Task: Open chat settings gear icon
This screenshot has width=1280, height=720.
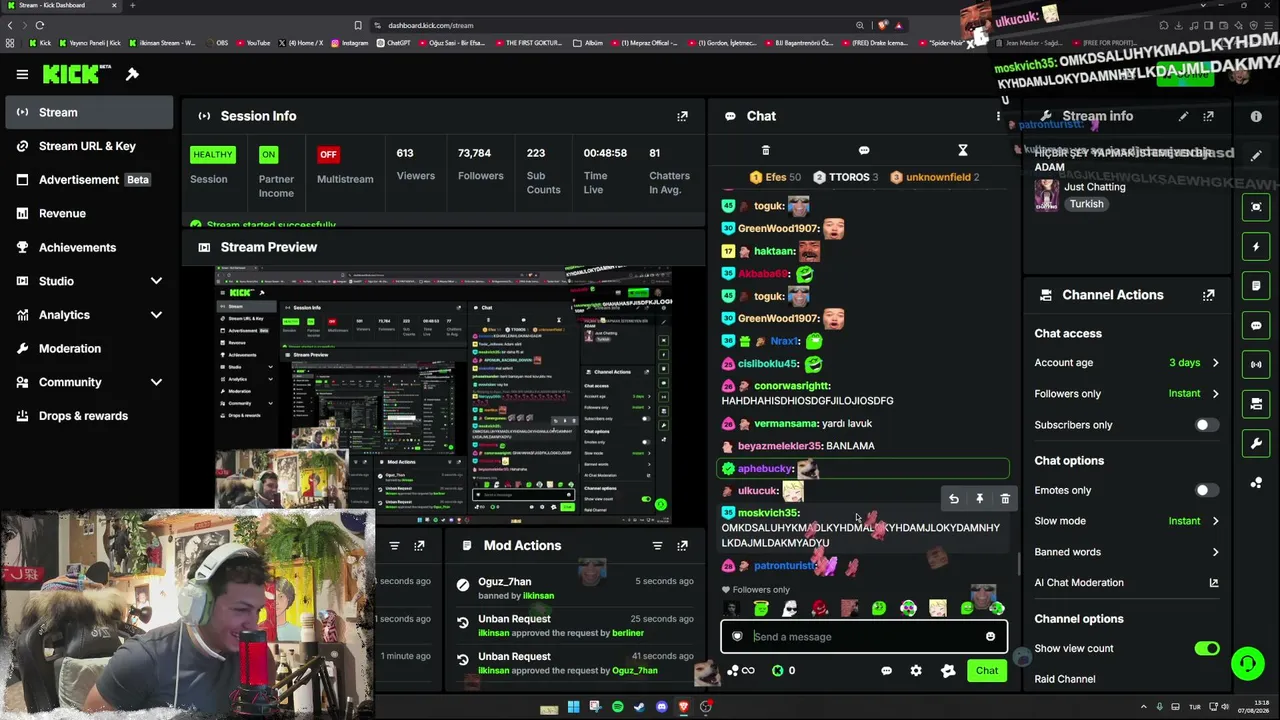Action: tap(916, 671)
